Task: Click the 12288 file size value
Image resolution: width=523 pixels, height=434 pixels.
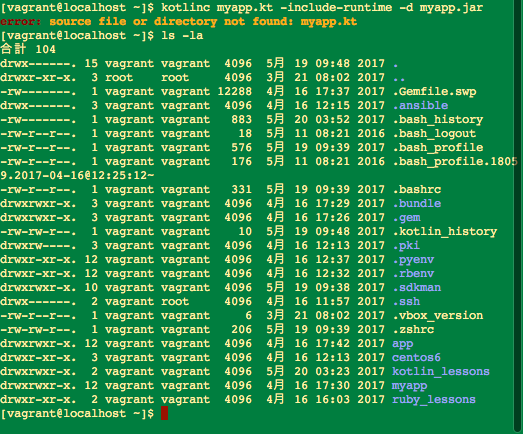Action: click(234, 91)
